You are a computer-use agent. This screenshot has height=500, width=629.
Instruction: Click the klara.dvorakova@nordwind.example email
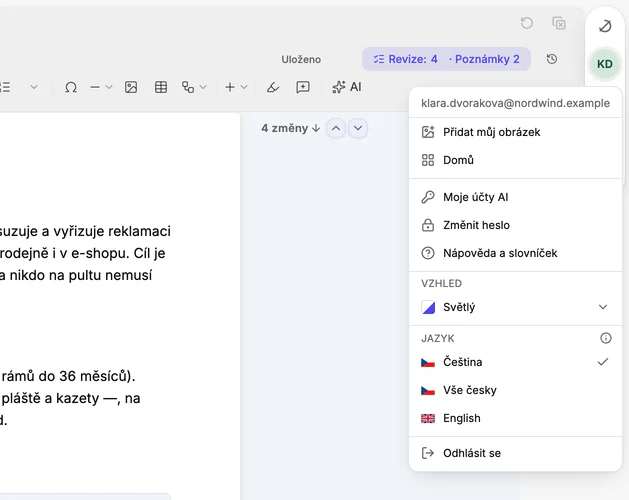(515, 103)
